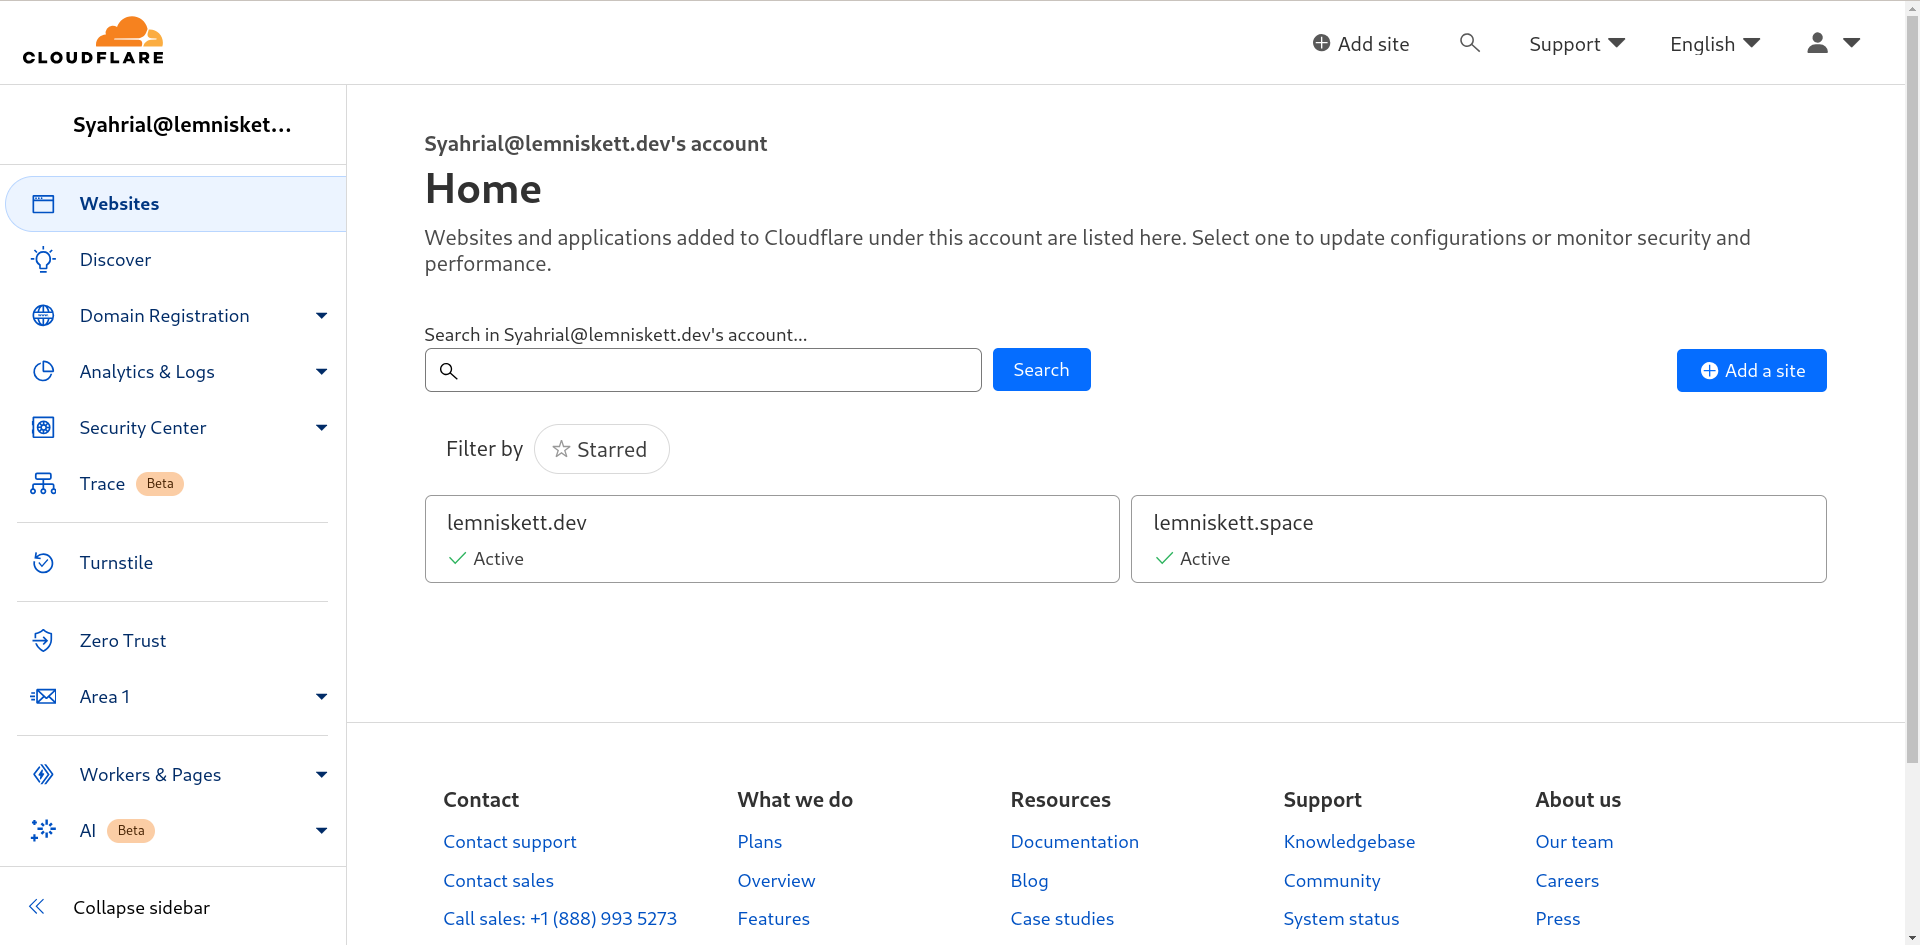Click the Turnstile icon

click(x=43, y=563)
